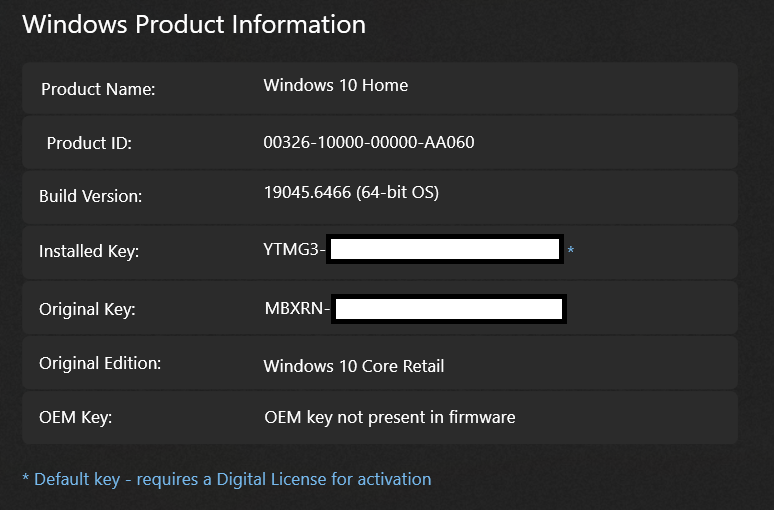Select the Product Name label
The width and height of the screenshot is (774, 510).
98,89
